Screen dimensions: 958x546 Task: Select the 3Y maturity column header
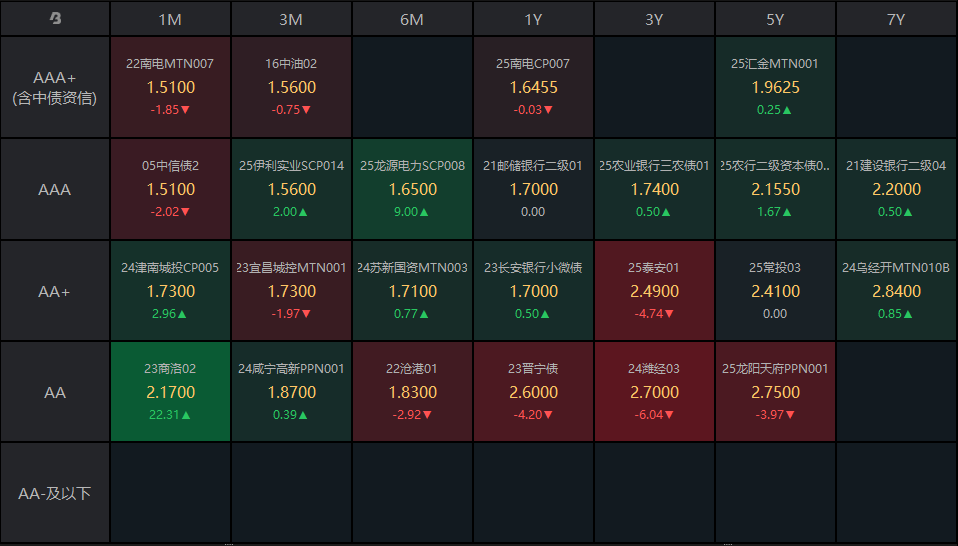click(654, 19)
